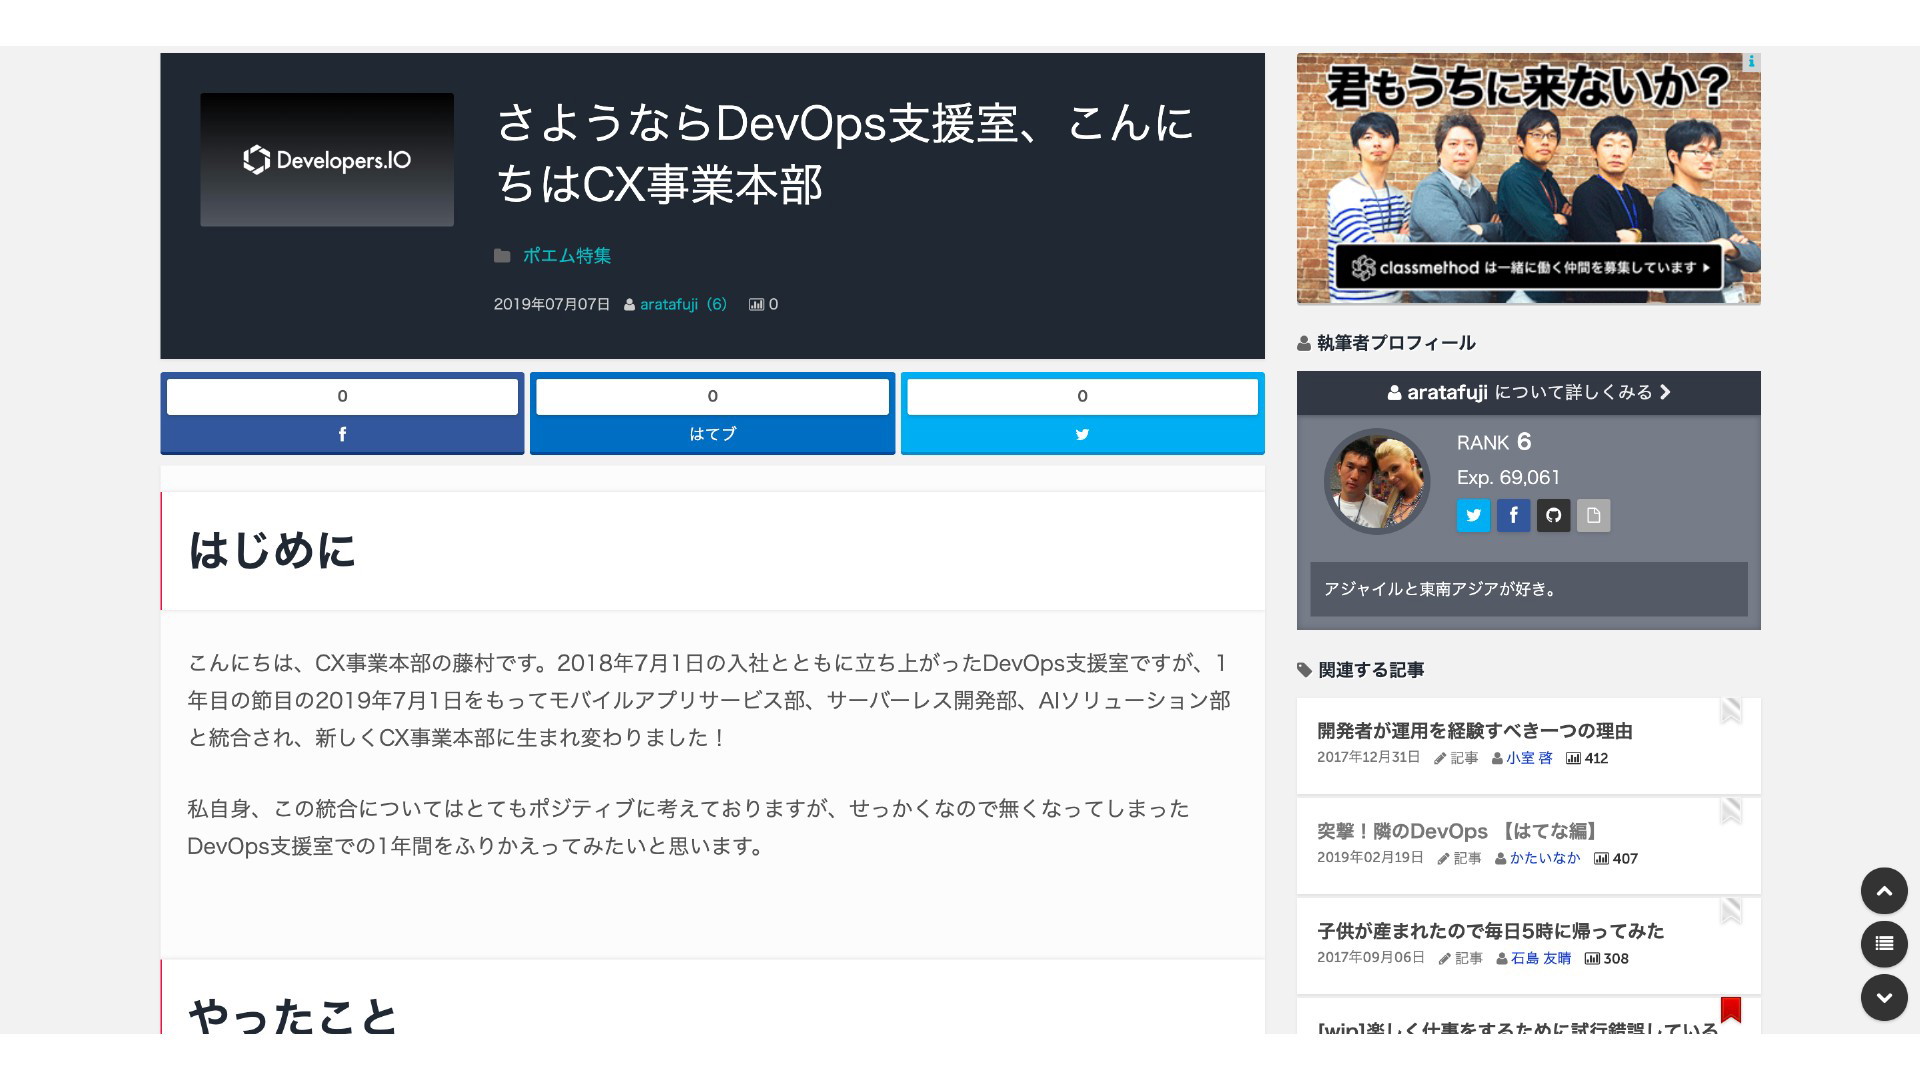Click the やったこと section heading

tap(293, 1014)
